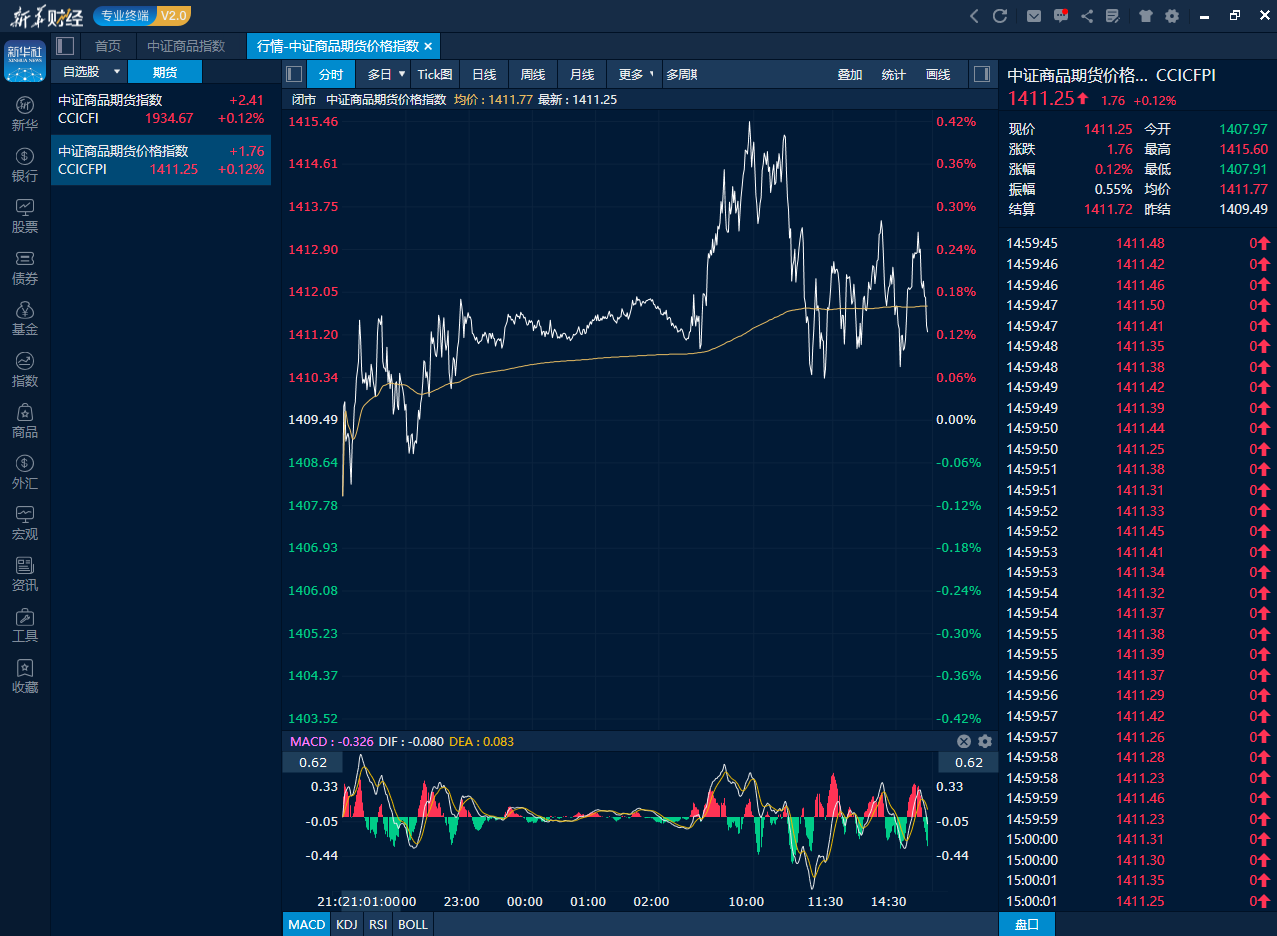Switch to Tick图 view
1277x936 pixels.
coord(435,74)
